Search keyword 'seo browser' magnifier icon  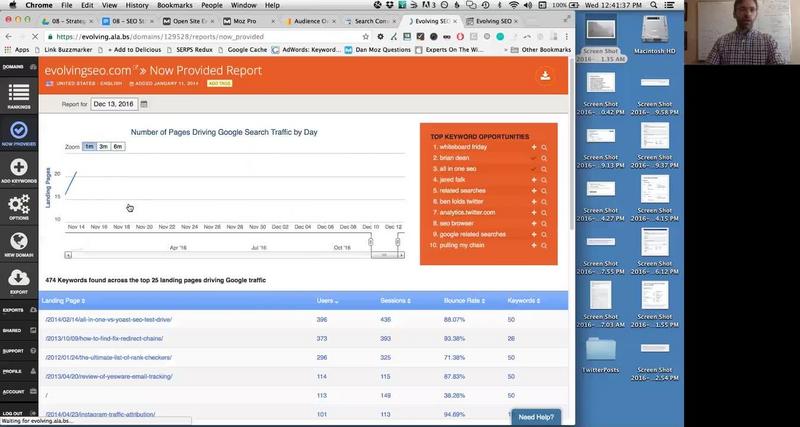click(x=544, y=223)
